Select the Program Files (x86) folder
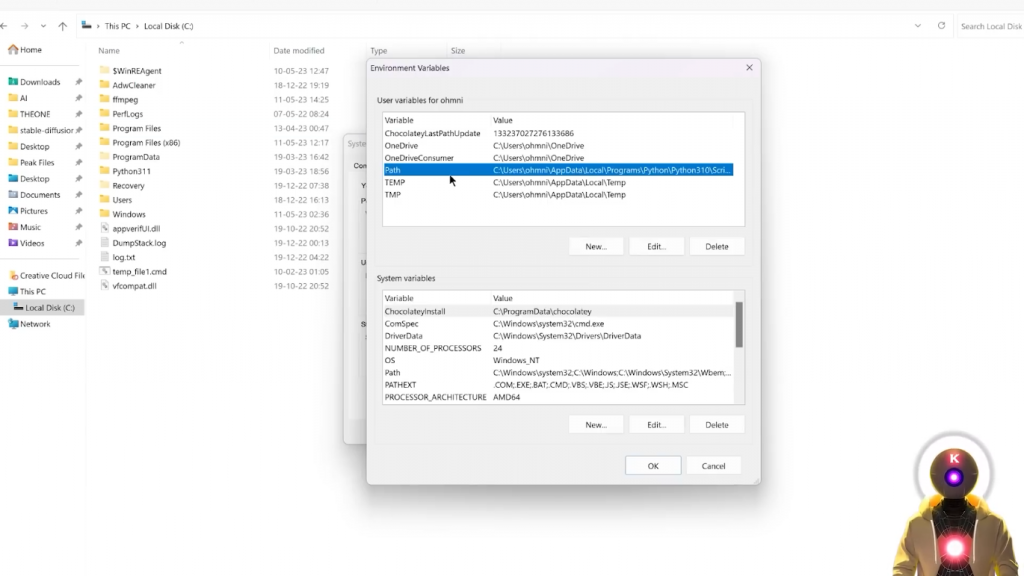The width and height of the screenshot is (1024, 576). coord(140,142)
